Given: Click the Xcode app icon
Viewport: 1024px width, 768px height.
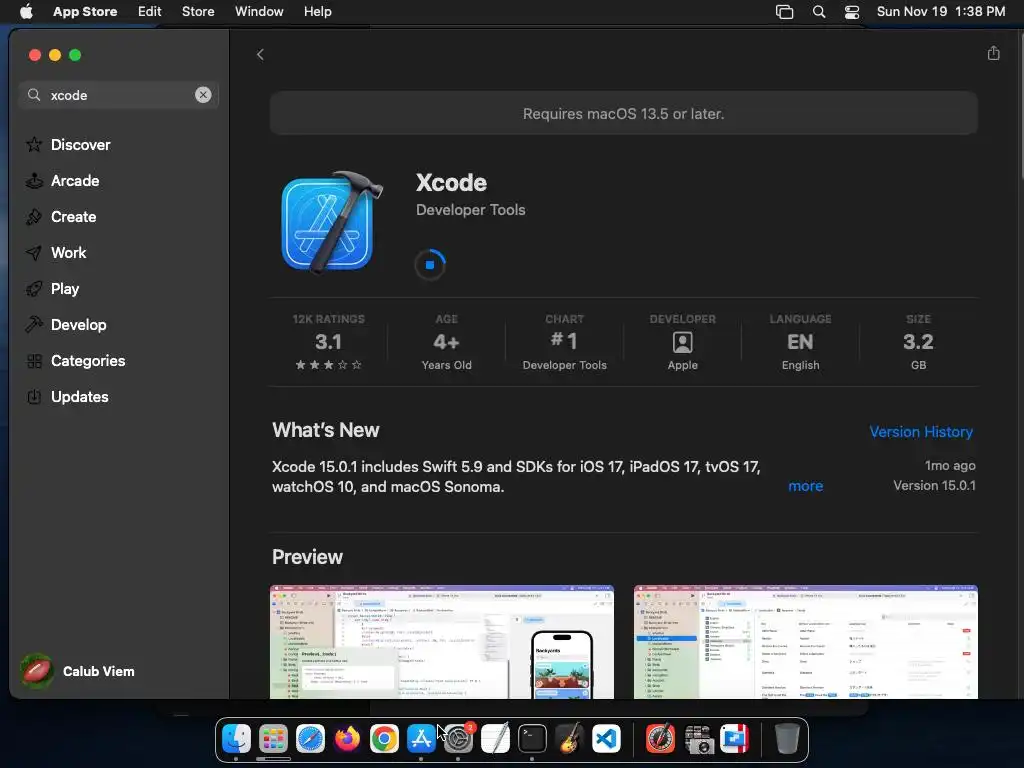Looking at the screenshot, I should click(331, 221).
